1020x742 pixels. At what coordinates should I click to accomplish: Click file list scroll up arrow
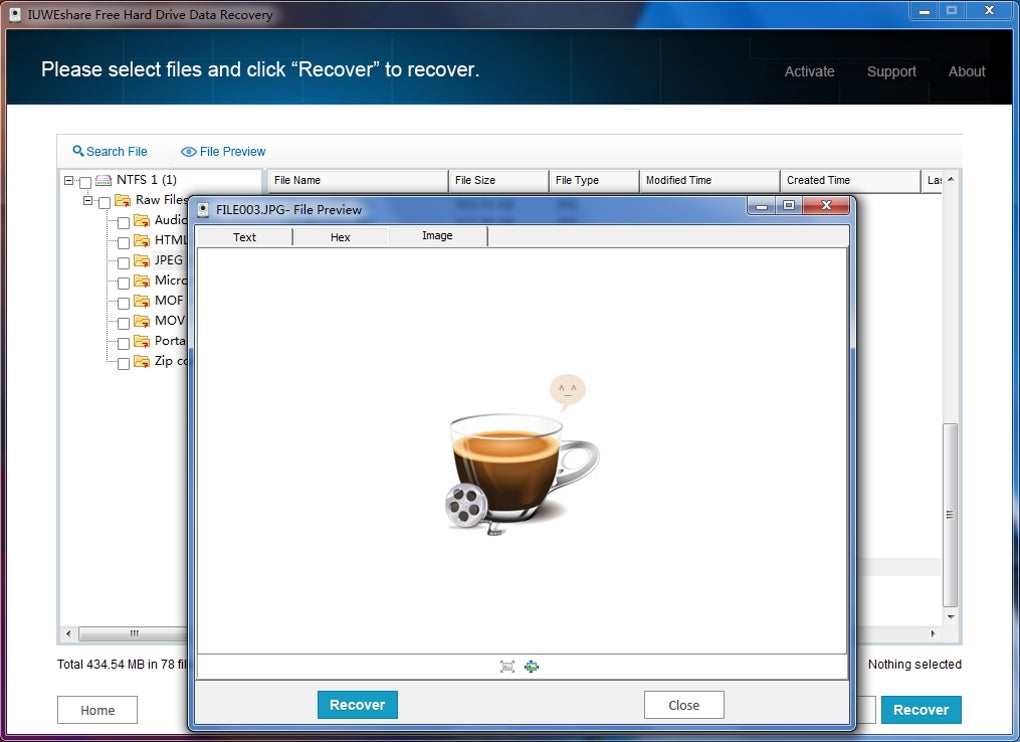pos(951,179)
